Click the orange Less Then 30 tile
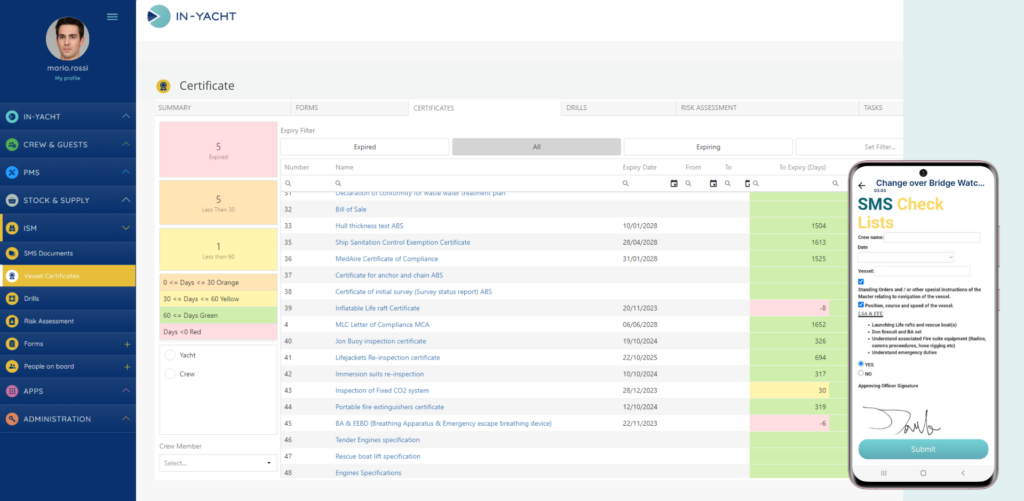The image size is (1024, 501). 218,202
